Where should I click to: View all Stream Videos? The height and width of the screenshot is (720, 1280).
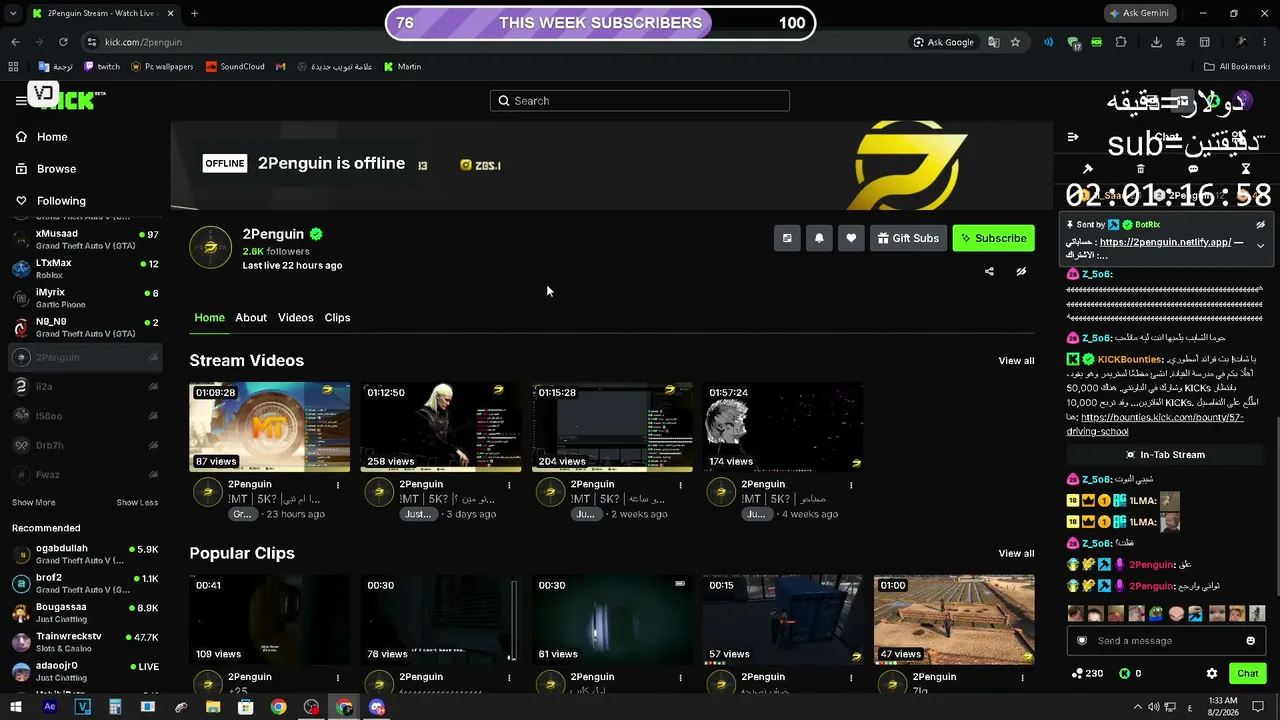(x=1016, y=361)
